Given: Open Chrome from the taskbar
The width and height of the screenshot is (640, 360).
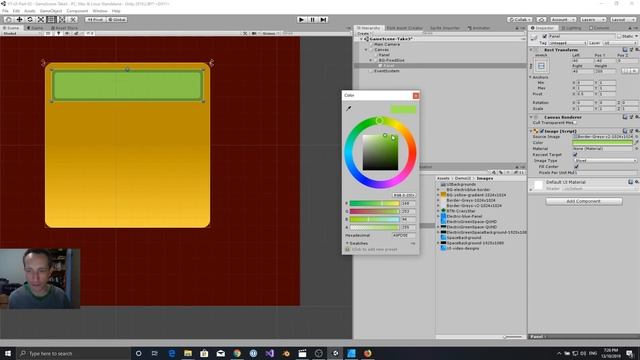Looking at the screenshot, I should [x=237, y=353].
